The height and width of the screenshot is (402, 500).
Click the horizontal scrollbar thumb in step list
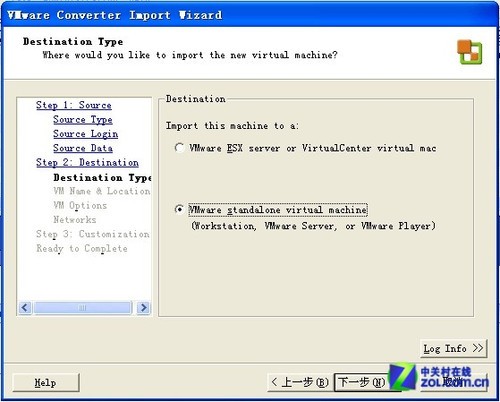[x=82, y=307]
